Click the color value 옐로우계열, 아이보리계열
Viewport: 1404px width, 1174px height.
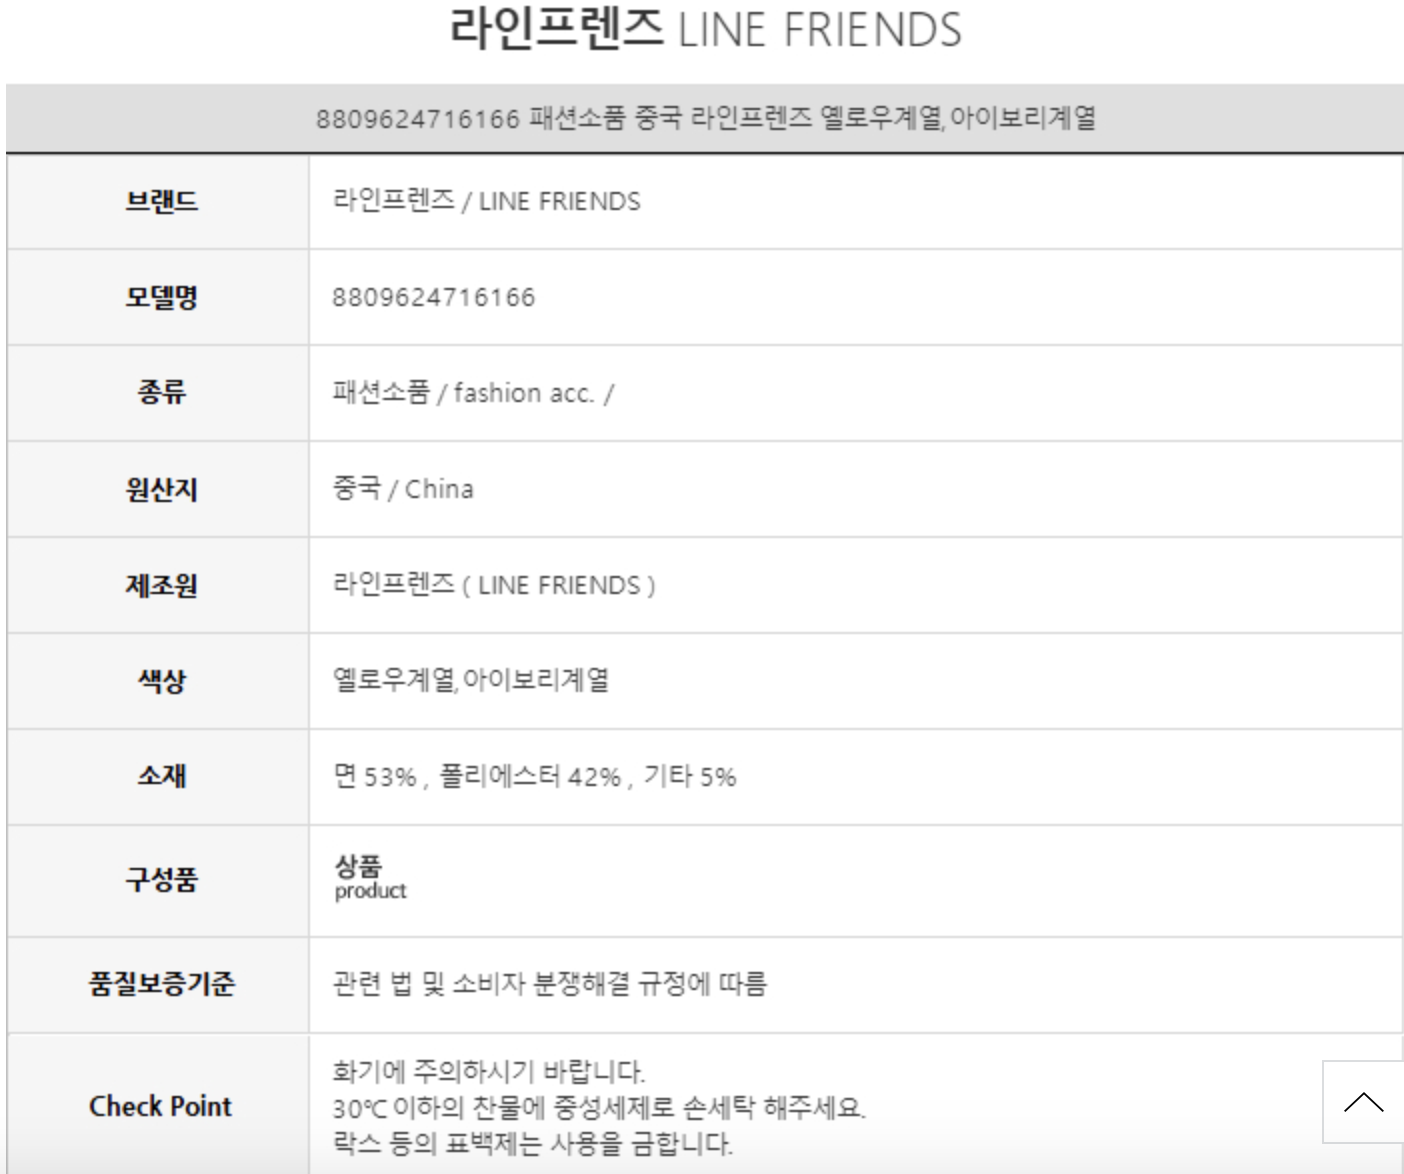(471, 681)
